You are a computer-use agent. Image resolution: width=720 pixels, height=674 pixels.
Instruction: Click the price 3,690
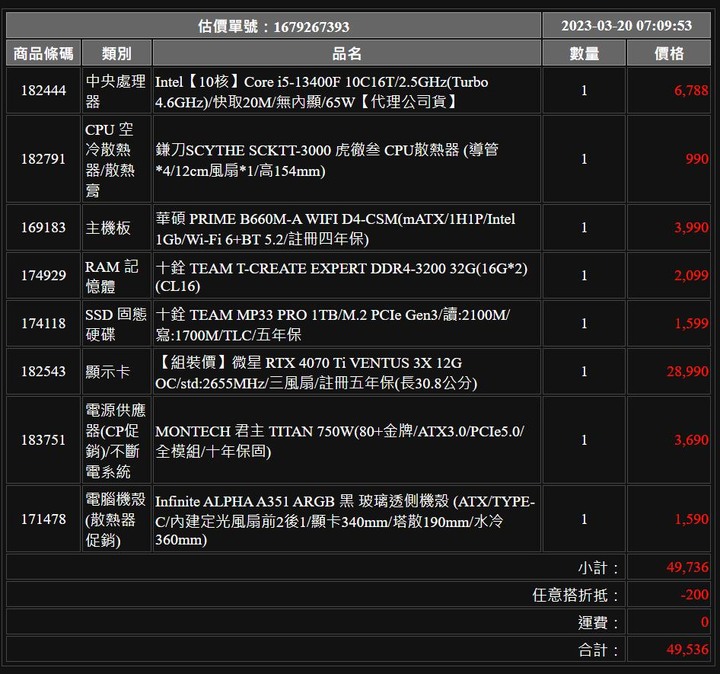691,440
